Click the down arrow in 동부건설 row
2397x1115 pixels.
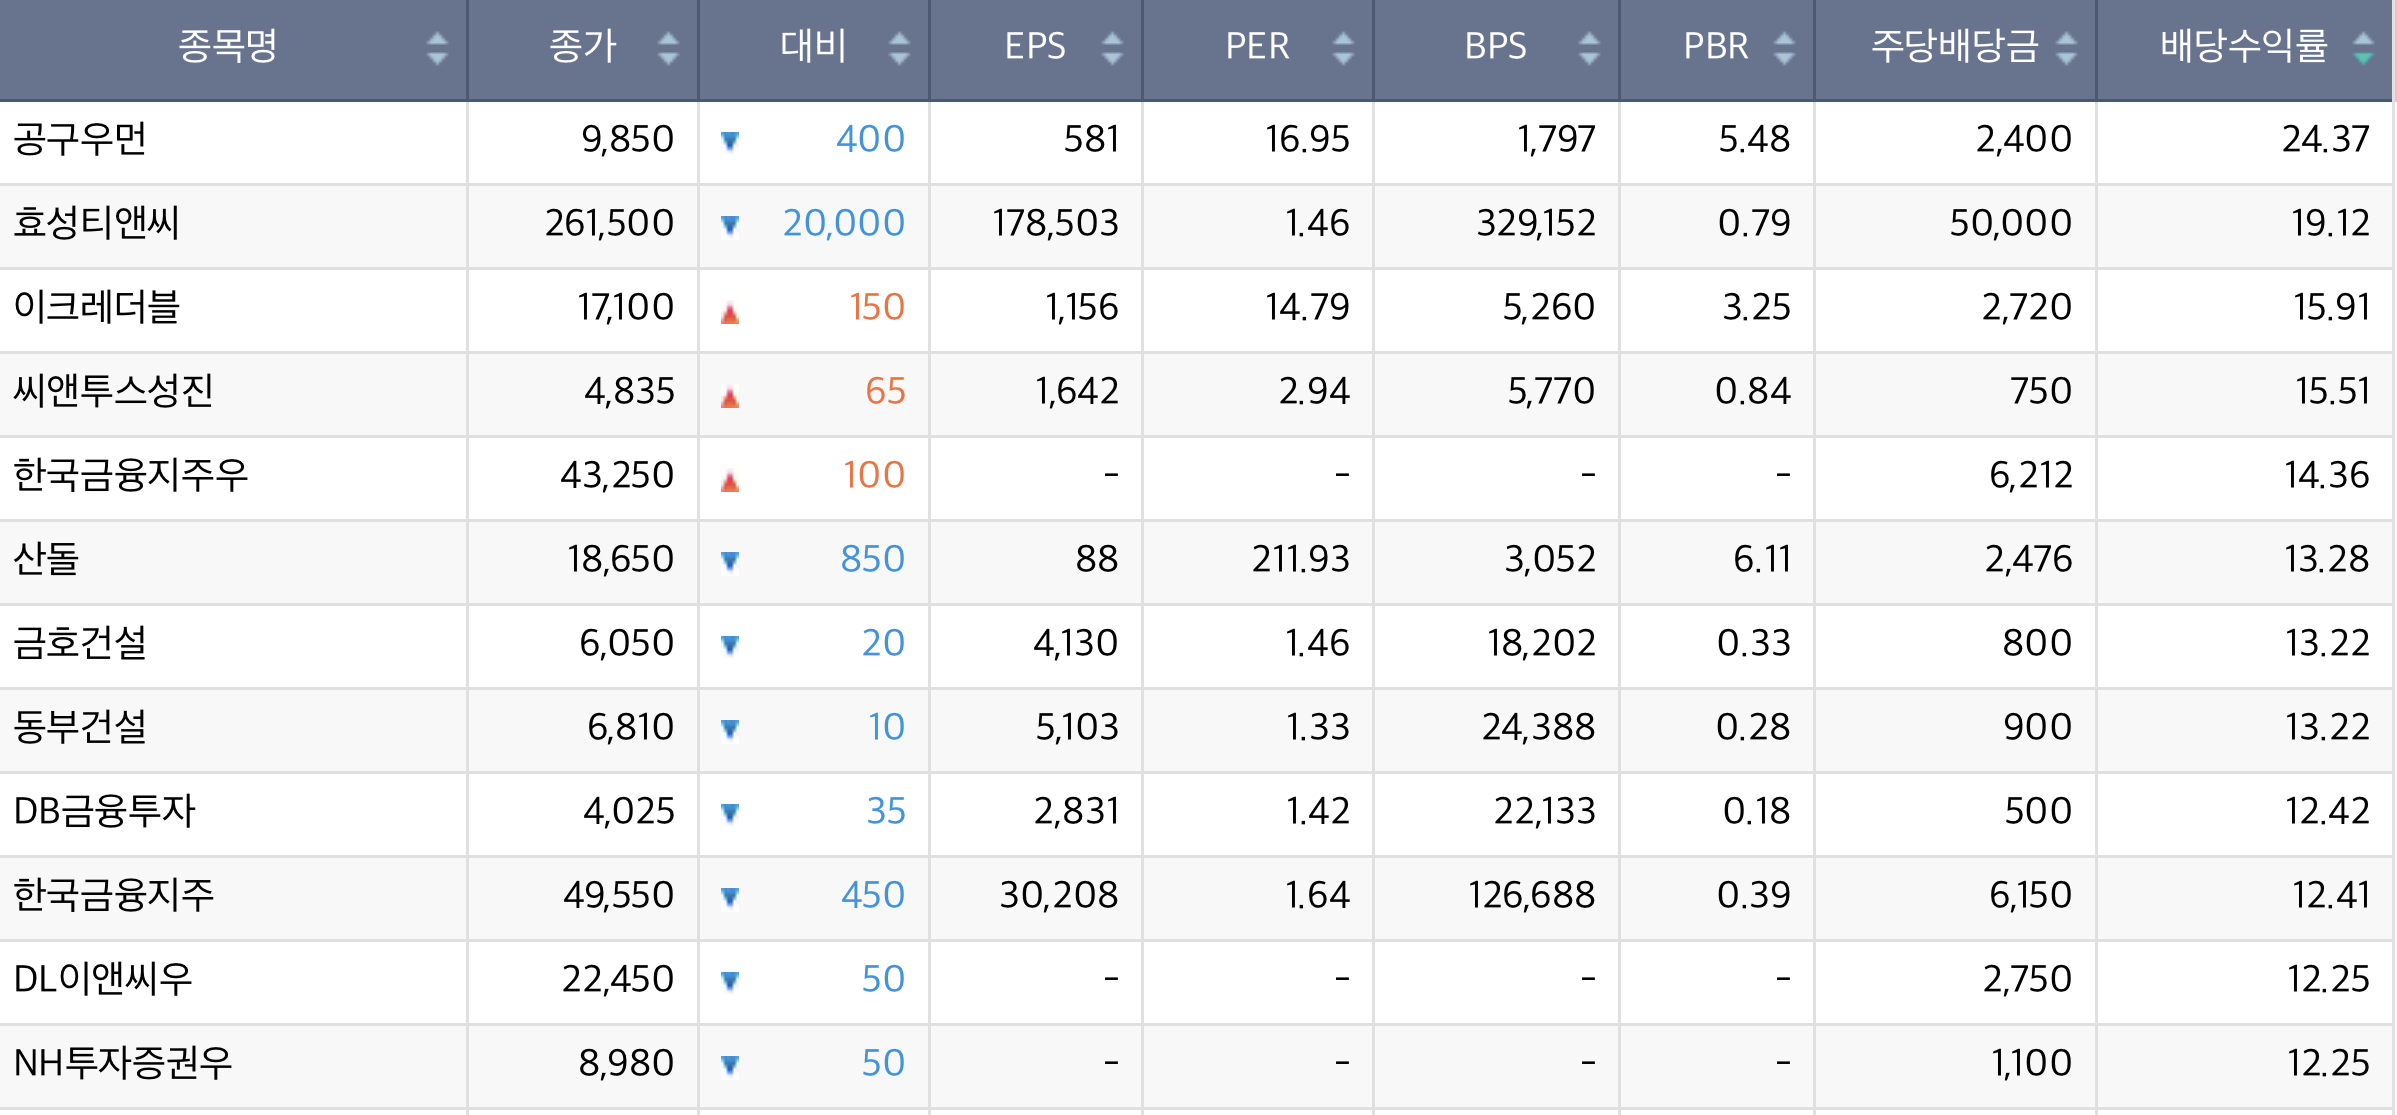[730, 729]
